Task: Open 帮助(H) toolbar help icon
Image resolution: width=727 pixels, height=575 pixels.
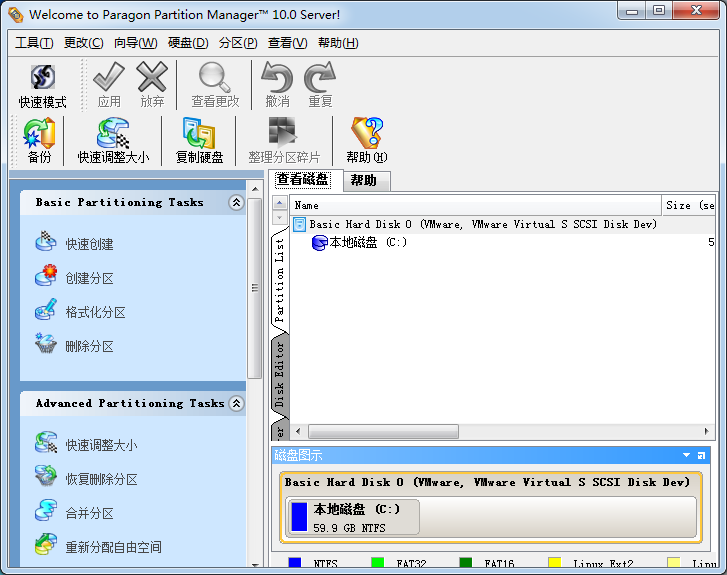Action: pyautogui.click(x=367, y=141)
